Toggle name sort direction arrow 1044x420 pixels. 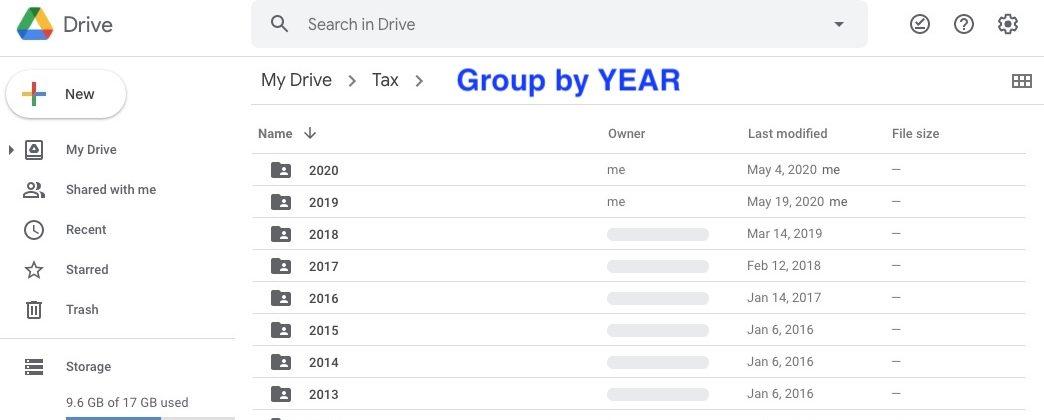pyautogui.click(x=310, y=133)
